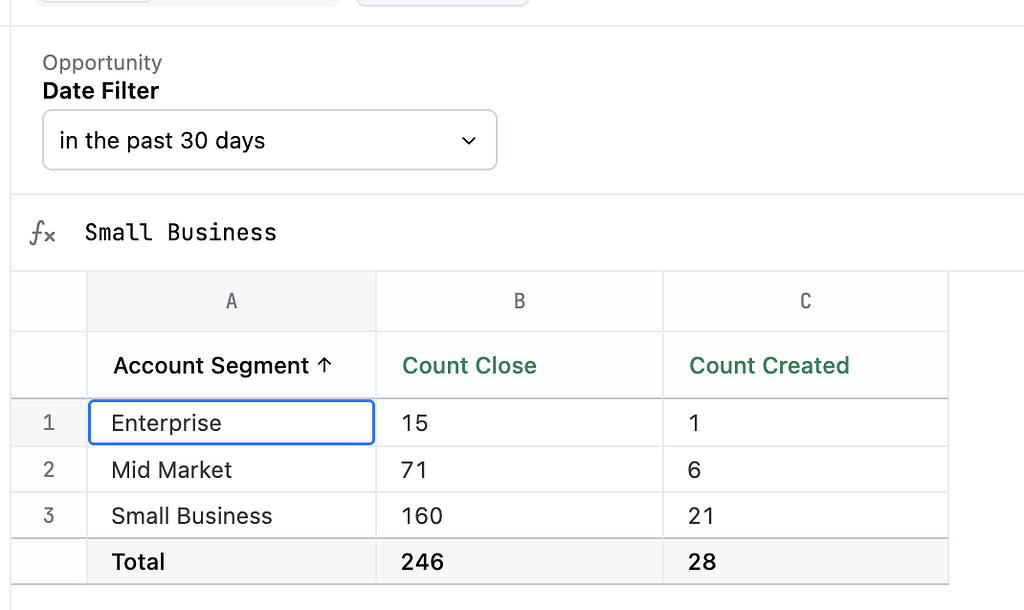Select column C header
Image resolution: width=1024 pixels, height=610 pixels.
[x=805, y=300]
